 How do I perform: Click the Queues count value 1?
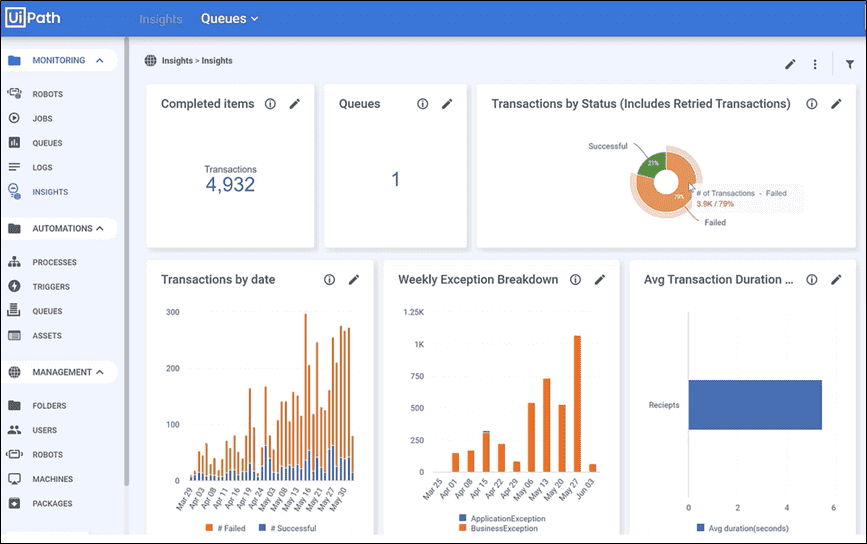tap(395, 179)
